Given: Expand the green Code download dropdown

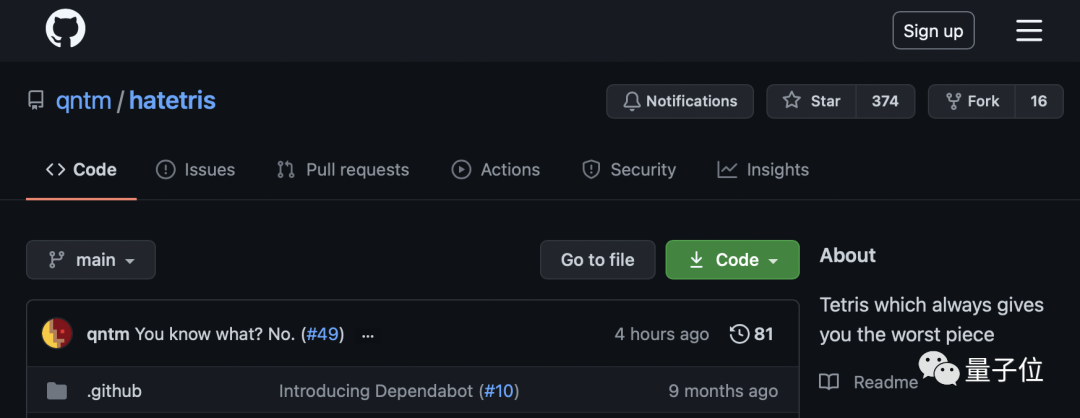Looking at the screenshot, I should tap(733, 260).
